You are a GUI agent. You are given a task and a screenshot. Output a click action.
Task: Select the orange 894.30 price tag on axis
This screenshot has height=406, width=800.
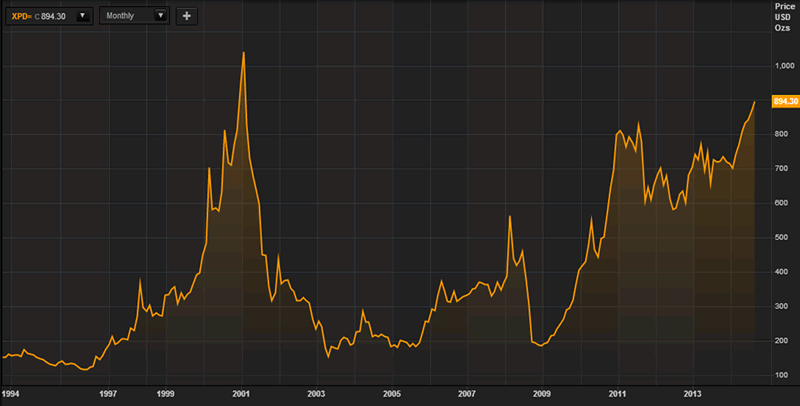pyautogui.click(x=784, y=102)
